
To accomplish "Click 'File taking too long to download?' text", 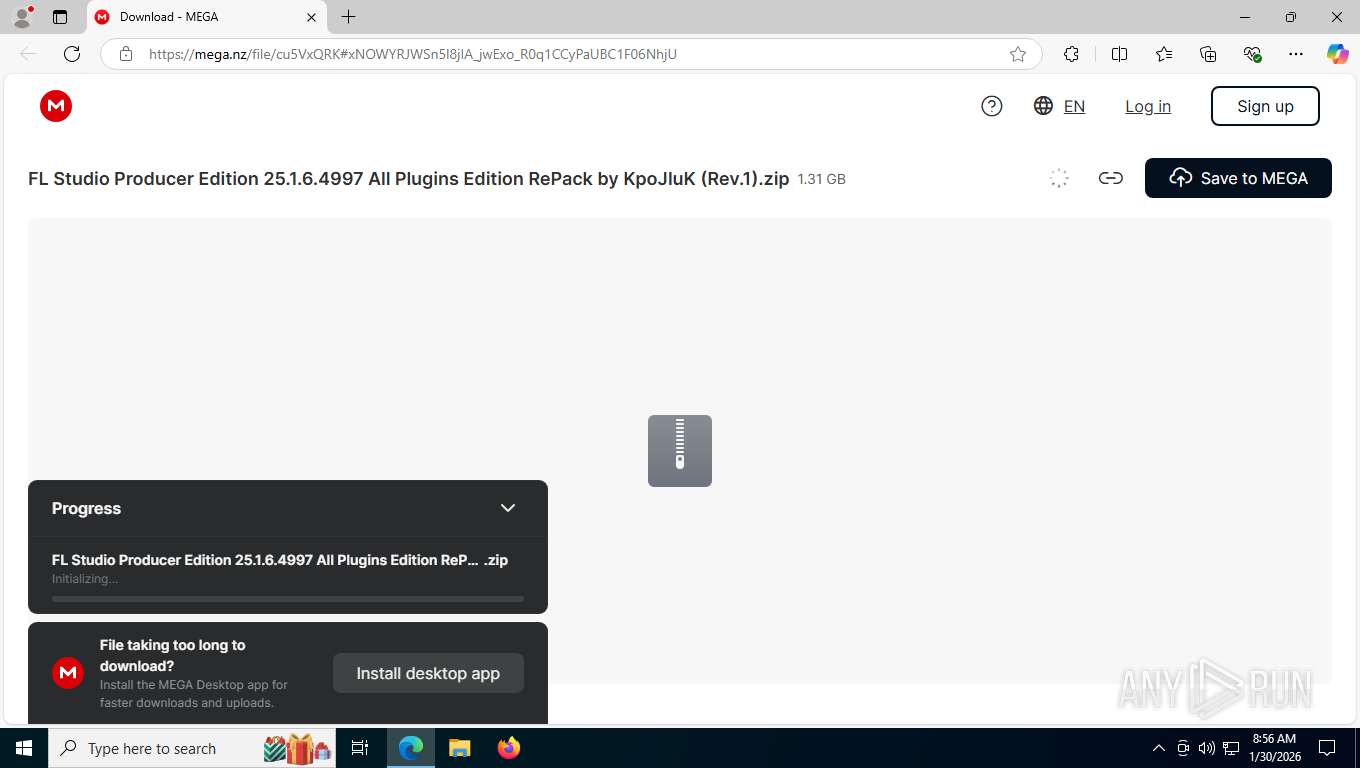I will coord(173,655).
